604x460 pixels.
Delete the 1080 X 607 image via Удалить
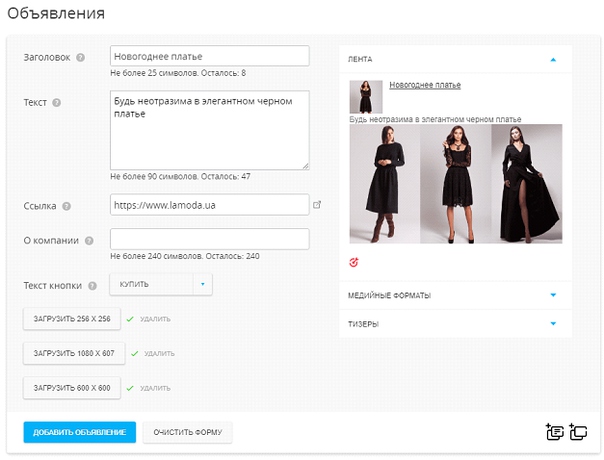coord(159,354)
